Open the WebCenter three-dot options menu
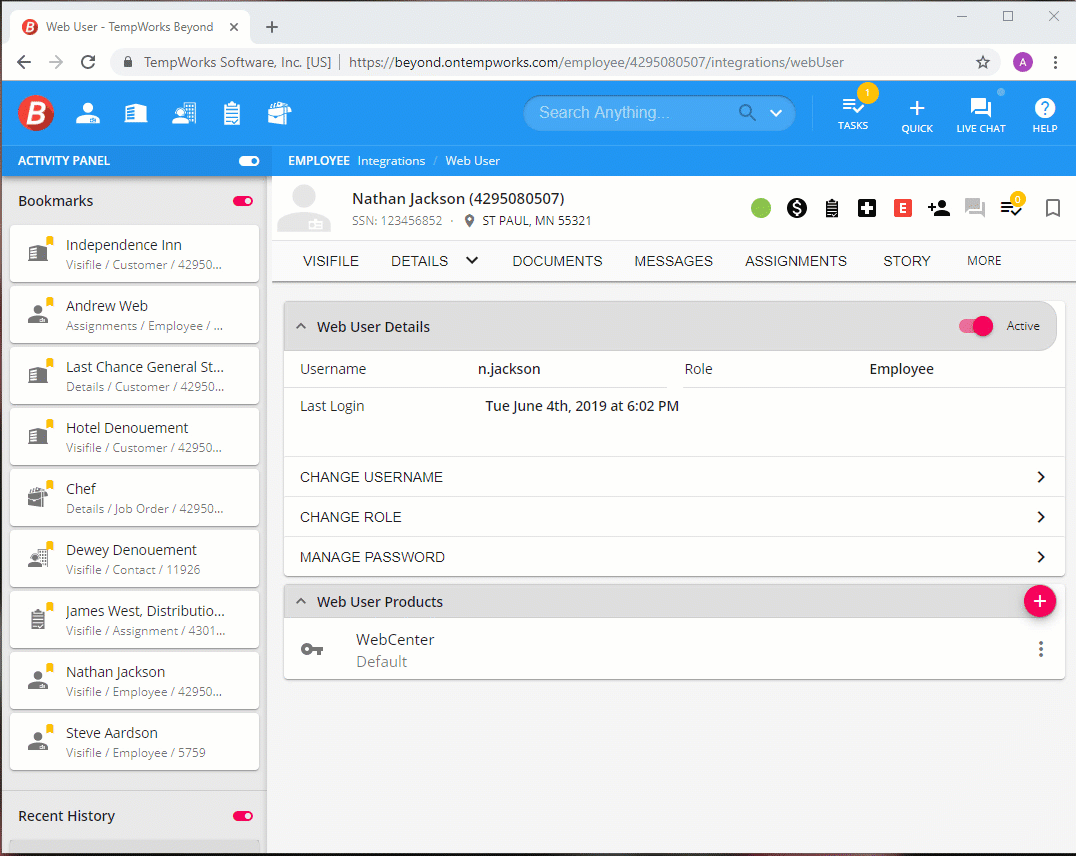1076x856 pixels. pyautogui.click(x=1041, y=649)
